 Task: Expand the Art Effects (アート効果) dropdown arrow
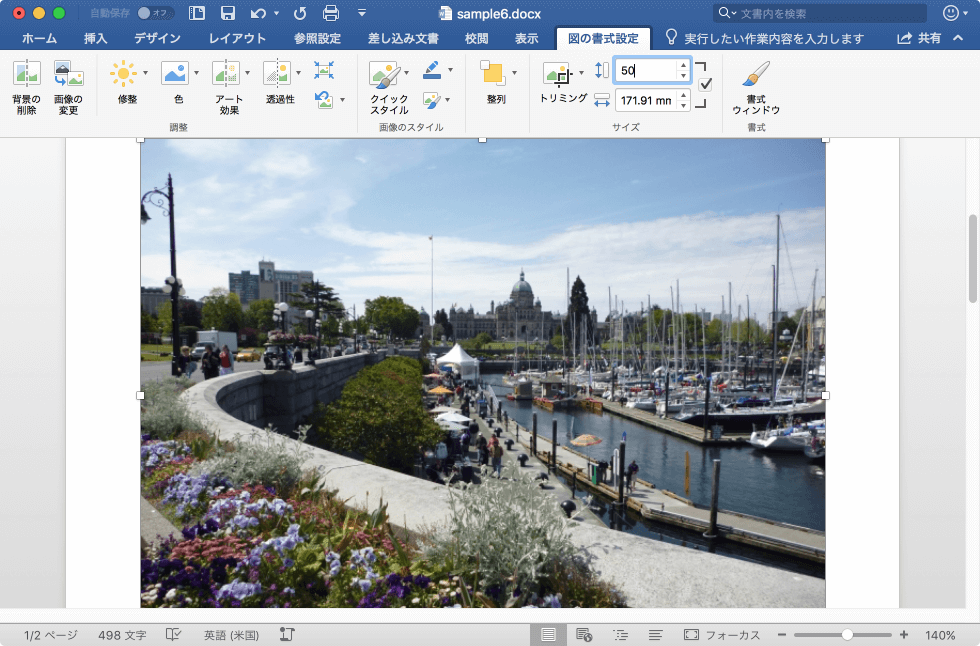(x=247, y=73)
